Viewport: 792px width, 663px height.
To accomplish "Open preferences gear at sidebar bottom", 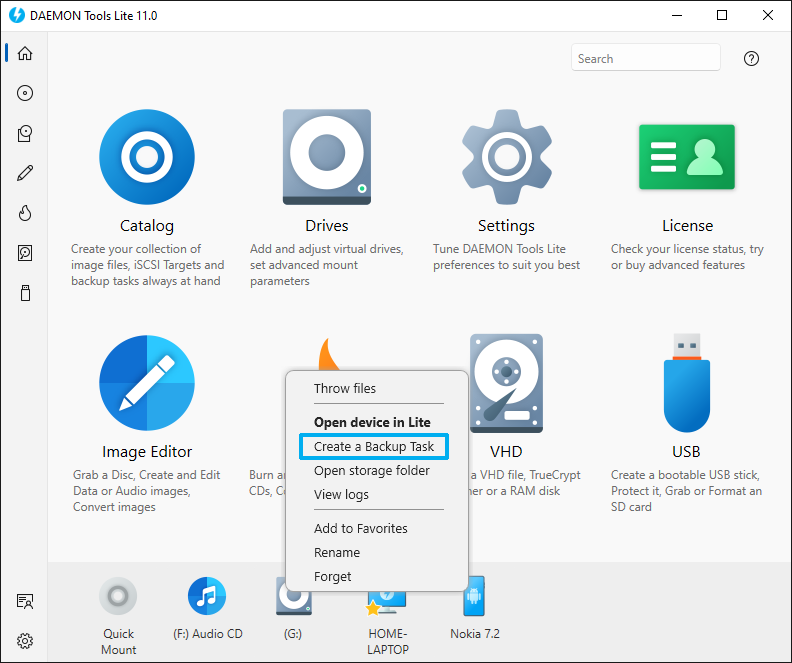I will click(x=25, y=641).
